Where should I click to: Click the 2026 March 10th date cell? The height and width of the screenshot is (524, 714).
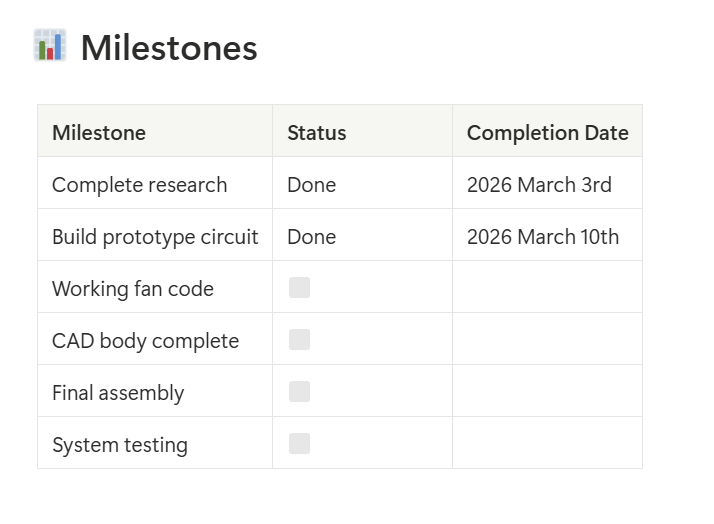(543, 237)
